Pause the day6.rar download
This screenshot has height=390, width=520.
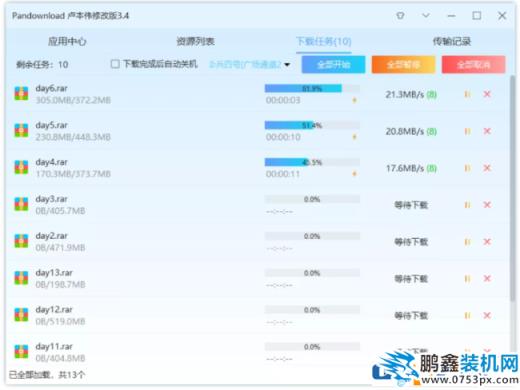pos(467,94)
